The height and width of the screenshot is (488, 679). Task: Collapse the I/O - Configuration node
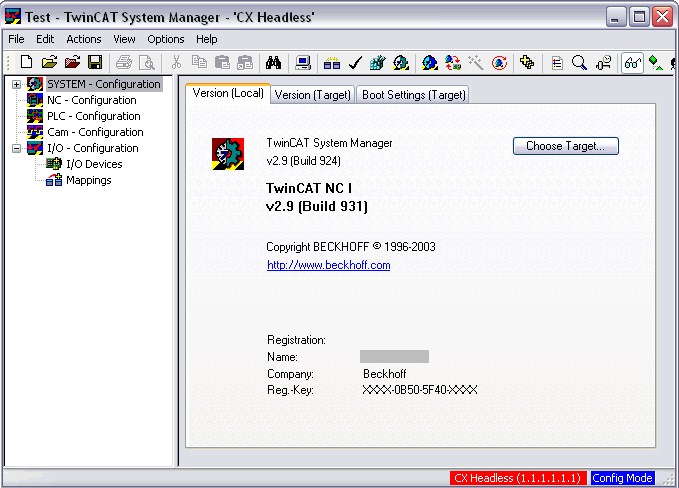coord(16,148)
